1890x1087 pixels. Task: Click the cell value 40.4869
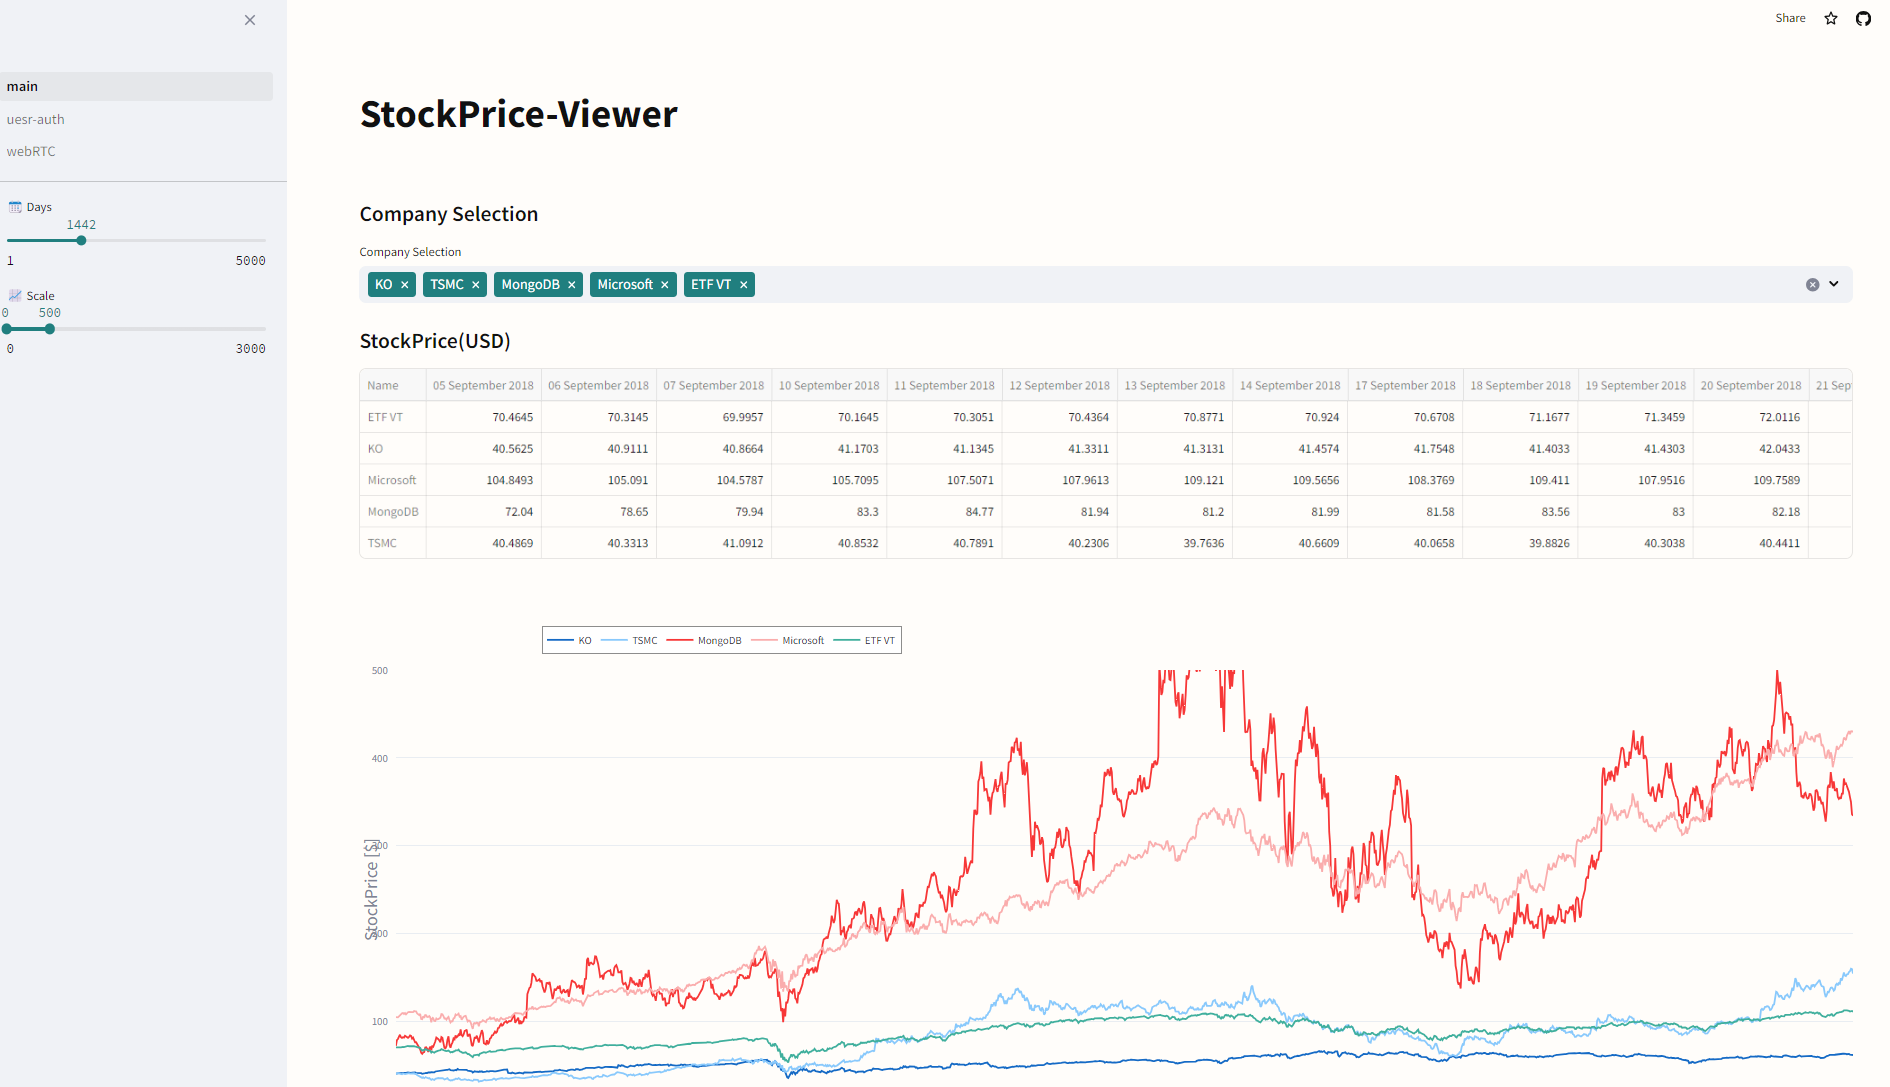tap(483, 543)
